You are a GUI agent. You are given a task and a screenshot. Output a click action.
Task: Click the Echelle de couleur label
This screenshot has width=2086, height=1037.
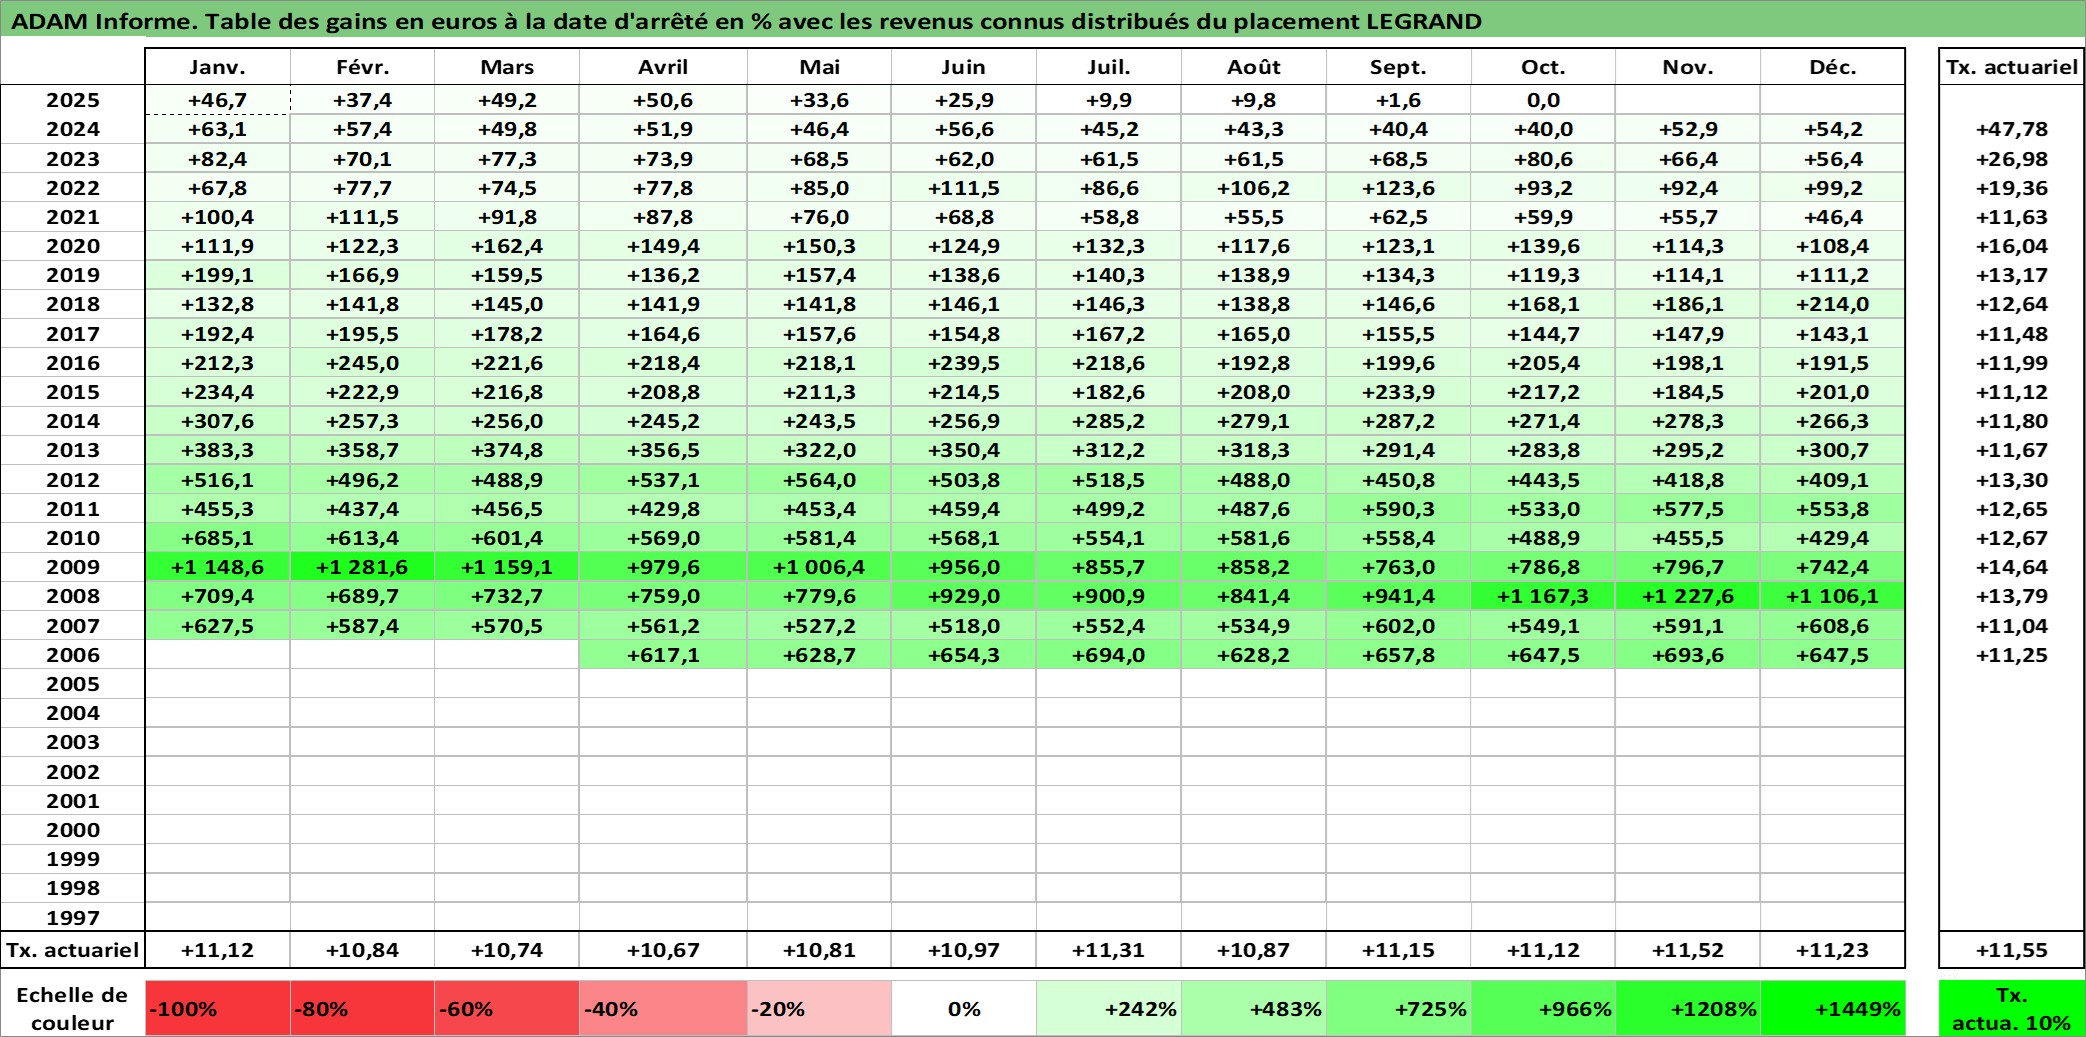click(73, 1008)
